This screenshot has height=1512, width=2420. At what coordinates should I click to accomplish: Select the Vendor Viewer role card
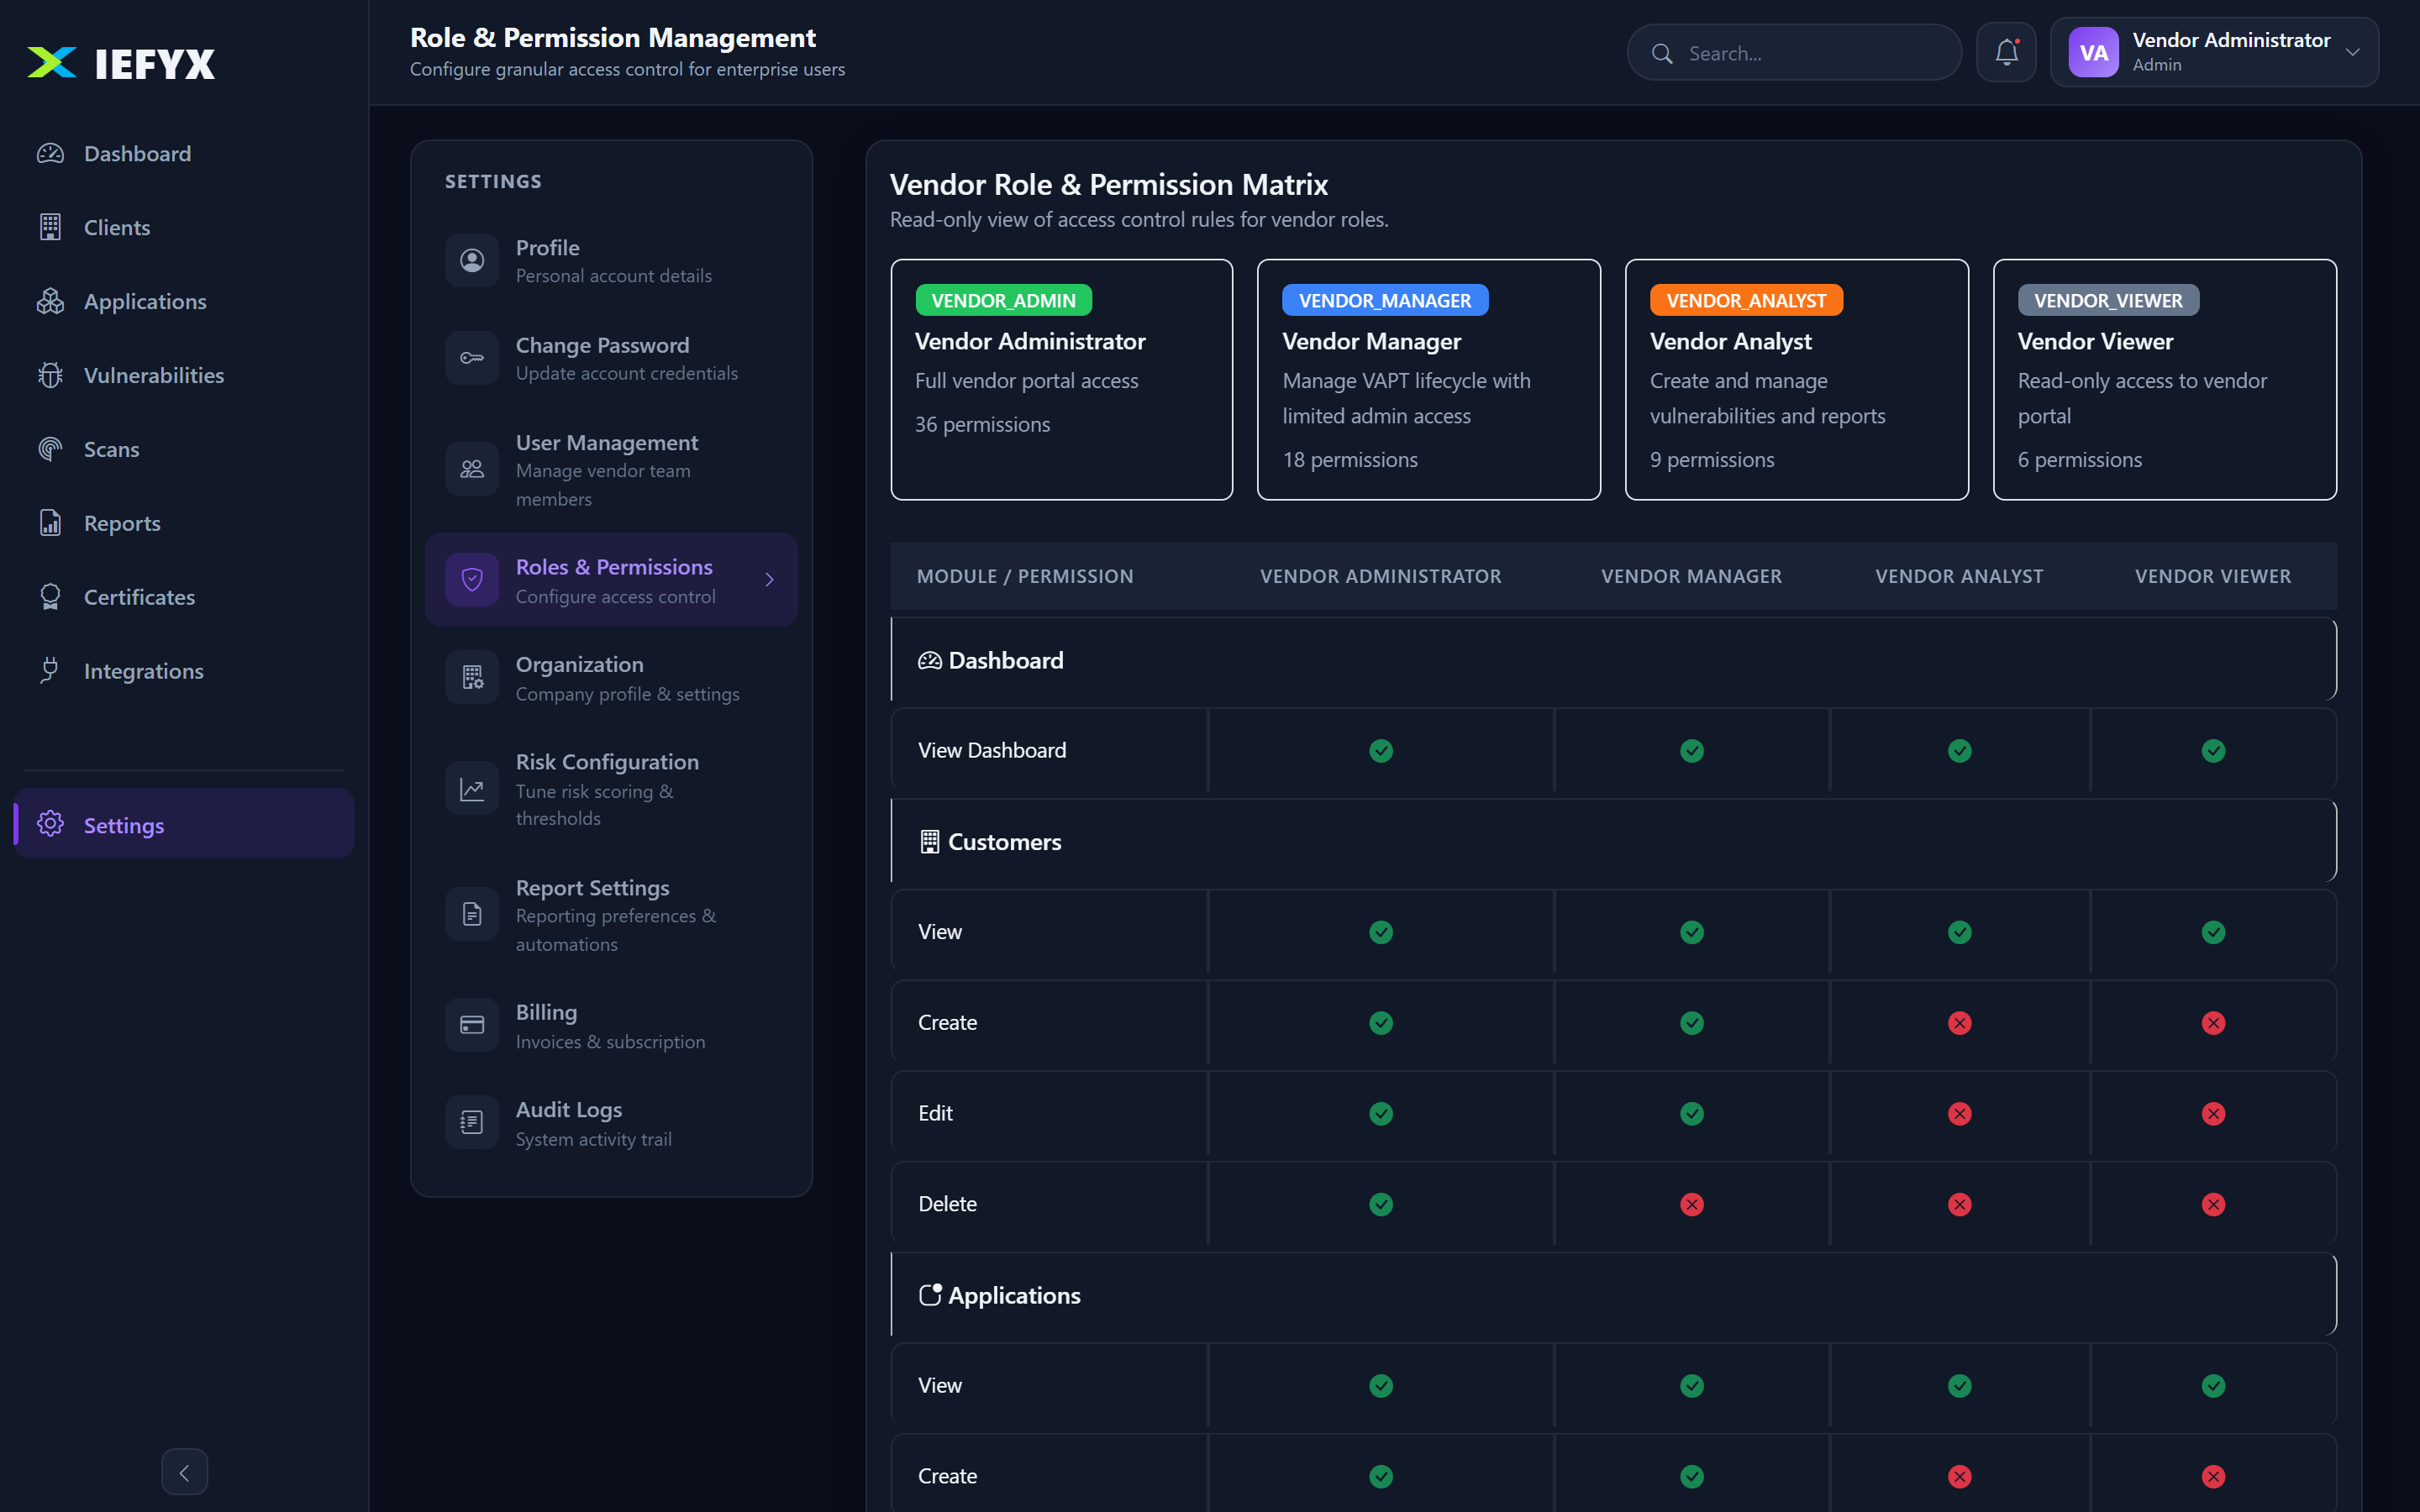pyautogui.click(x=2164, y=380)
